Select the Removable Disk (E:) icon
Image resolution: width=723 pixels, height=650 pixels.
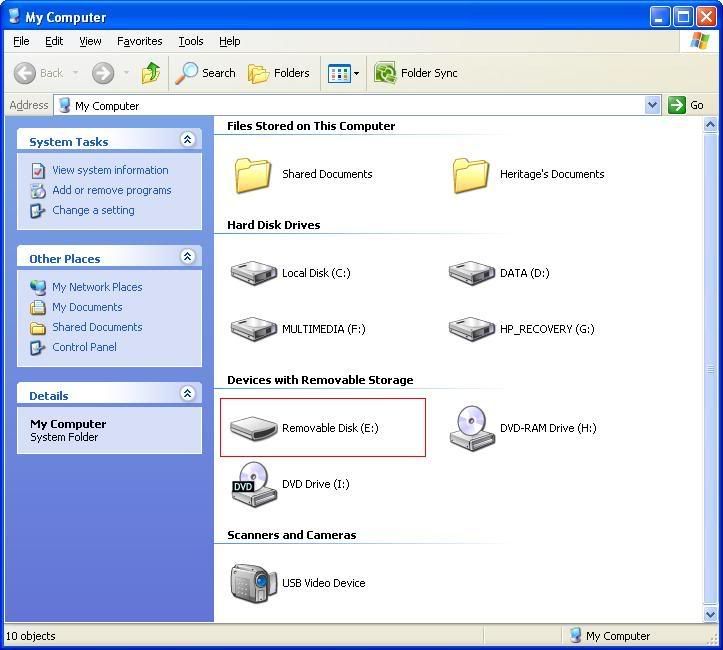pyautogui.click(x=253, y=428)
